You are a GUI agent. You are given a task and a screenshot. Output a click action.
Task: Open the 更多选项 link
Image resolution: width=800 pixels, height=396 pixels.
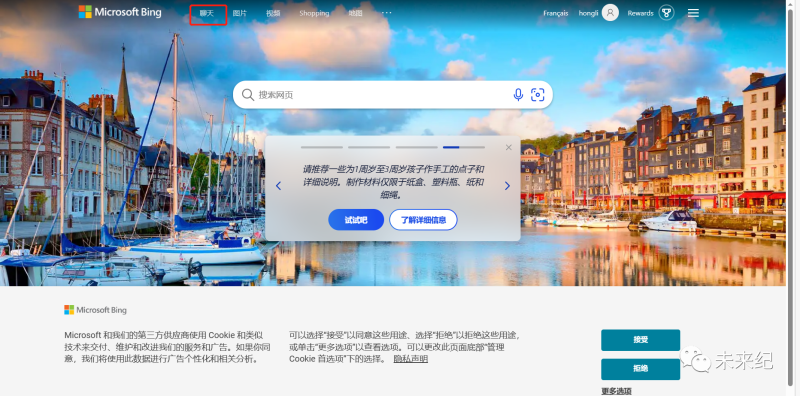(616, 391)
